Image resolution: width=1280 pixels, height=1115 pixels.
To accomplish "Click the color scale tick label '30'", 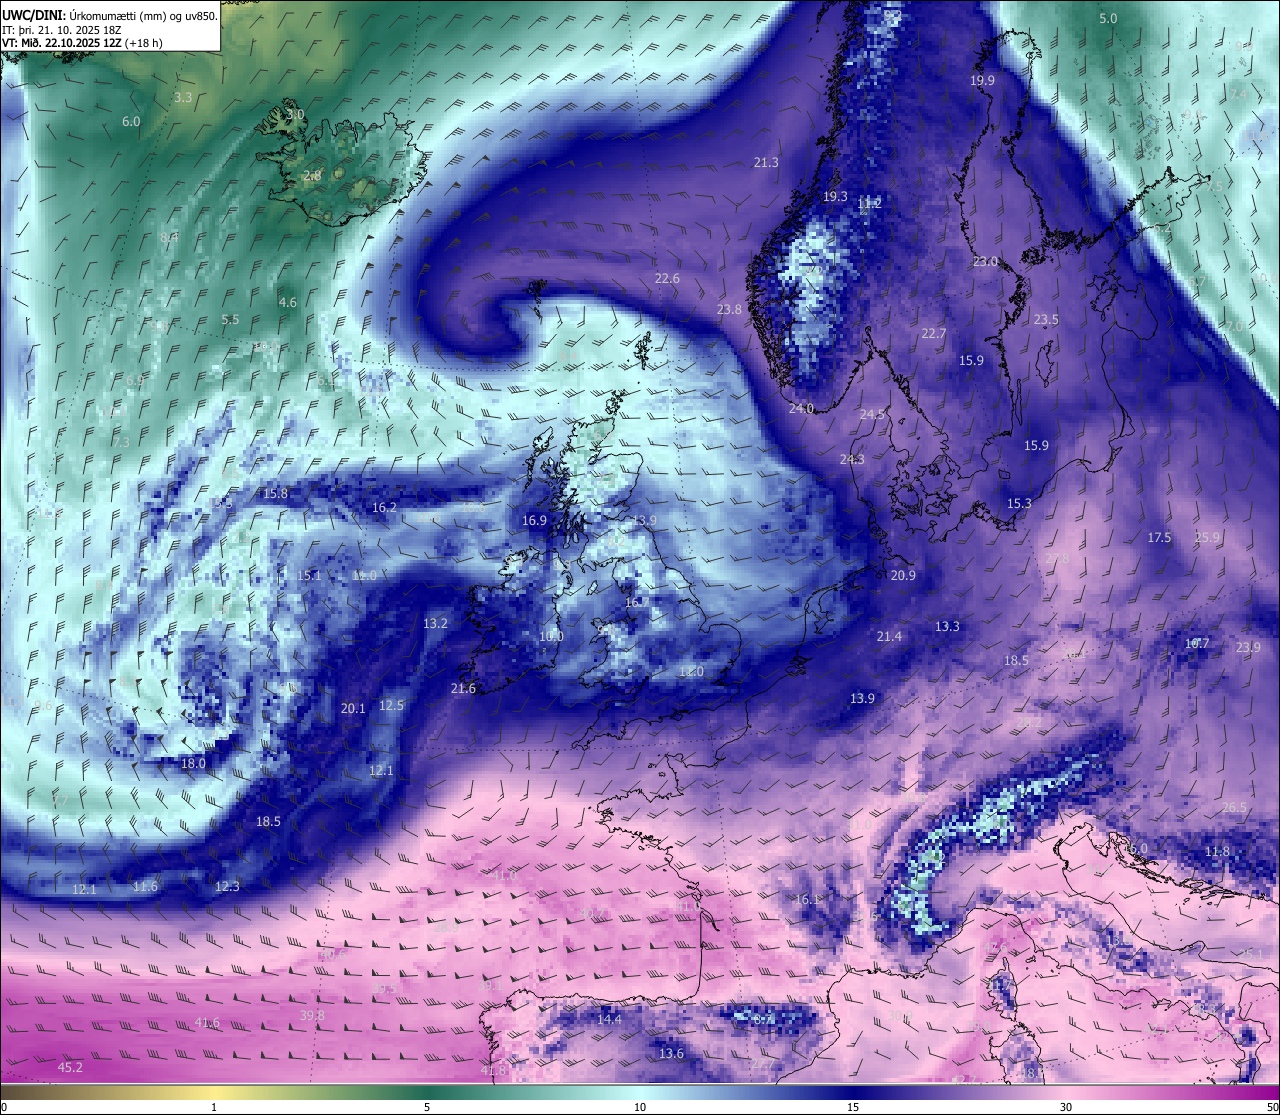I will pos(1066,1107).
